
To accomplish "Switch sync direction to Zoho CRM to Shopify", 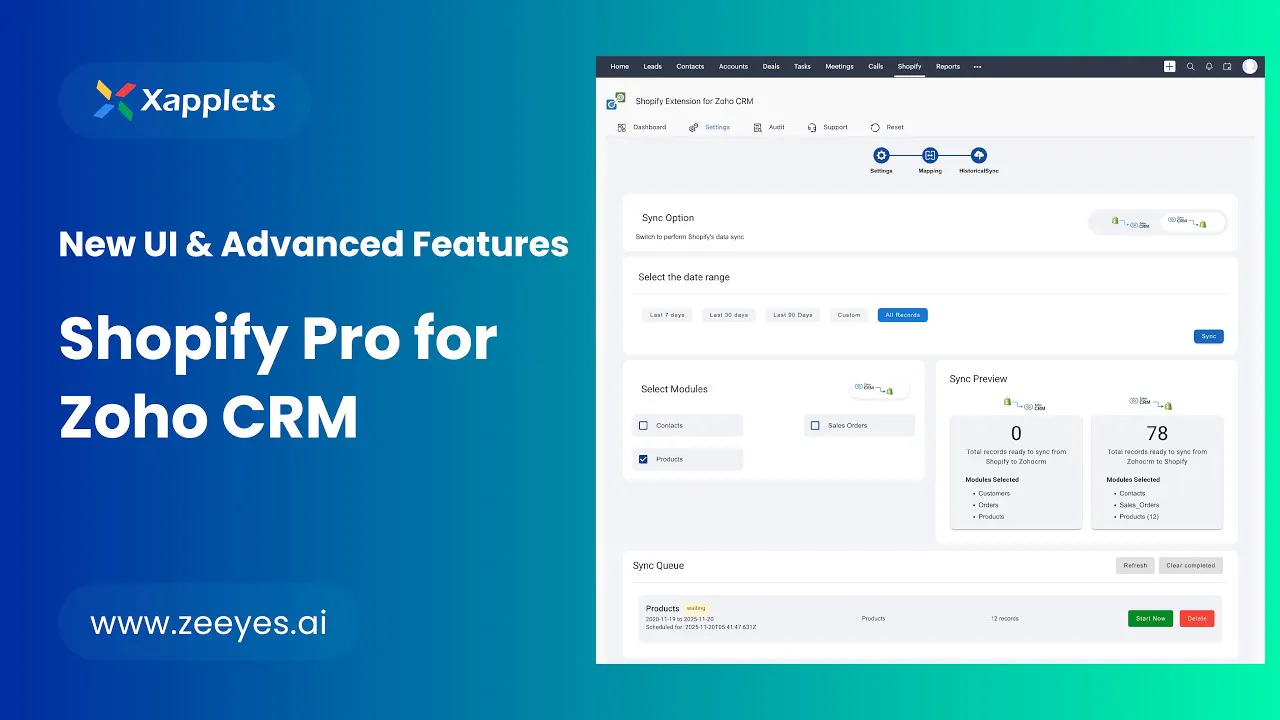I will pyautogui.click(x=1192, y=222).
